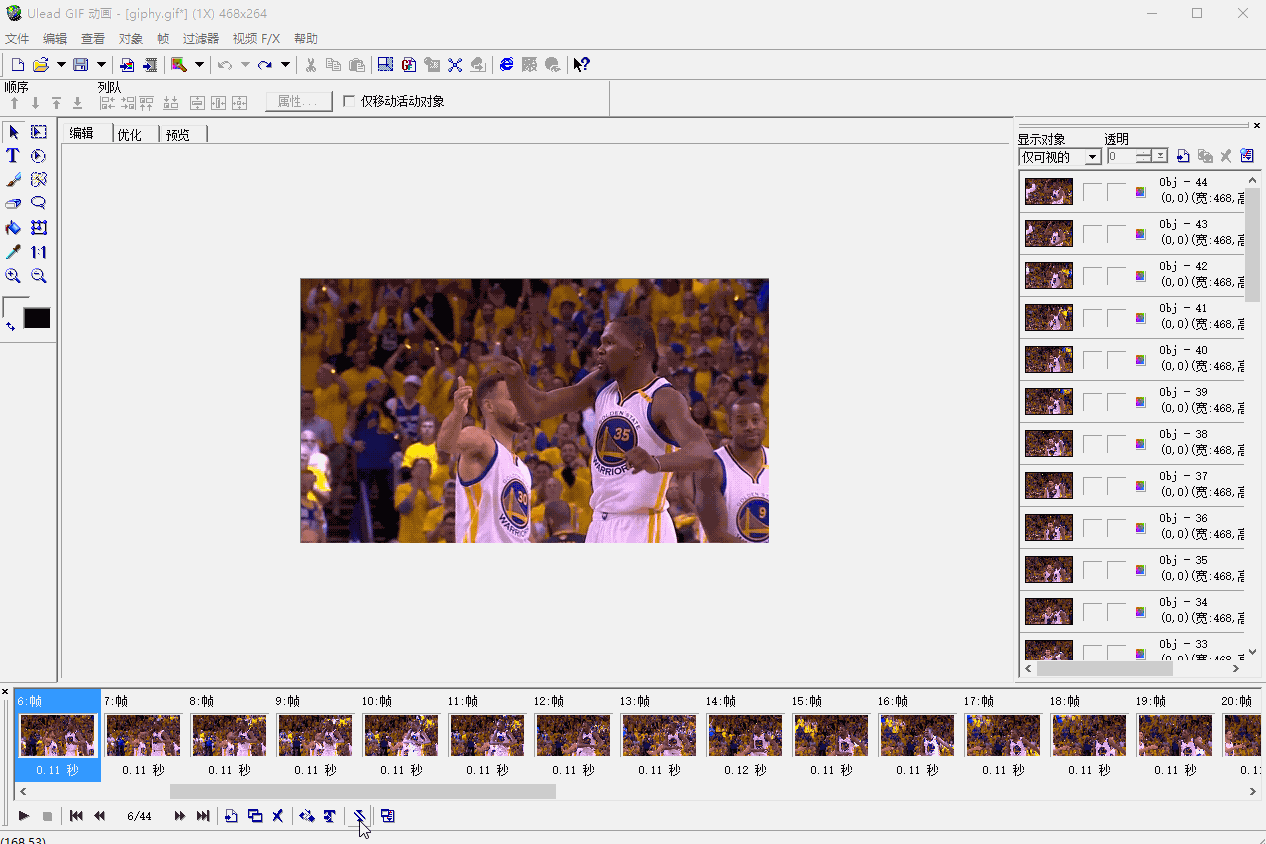Click the Zoom In magnifier tool

coord(13,276)
